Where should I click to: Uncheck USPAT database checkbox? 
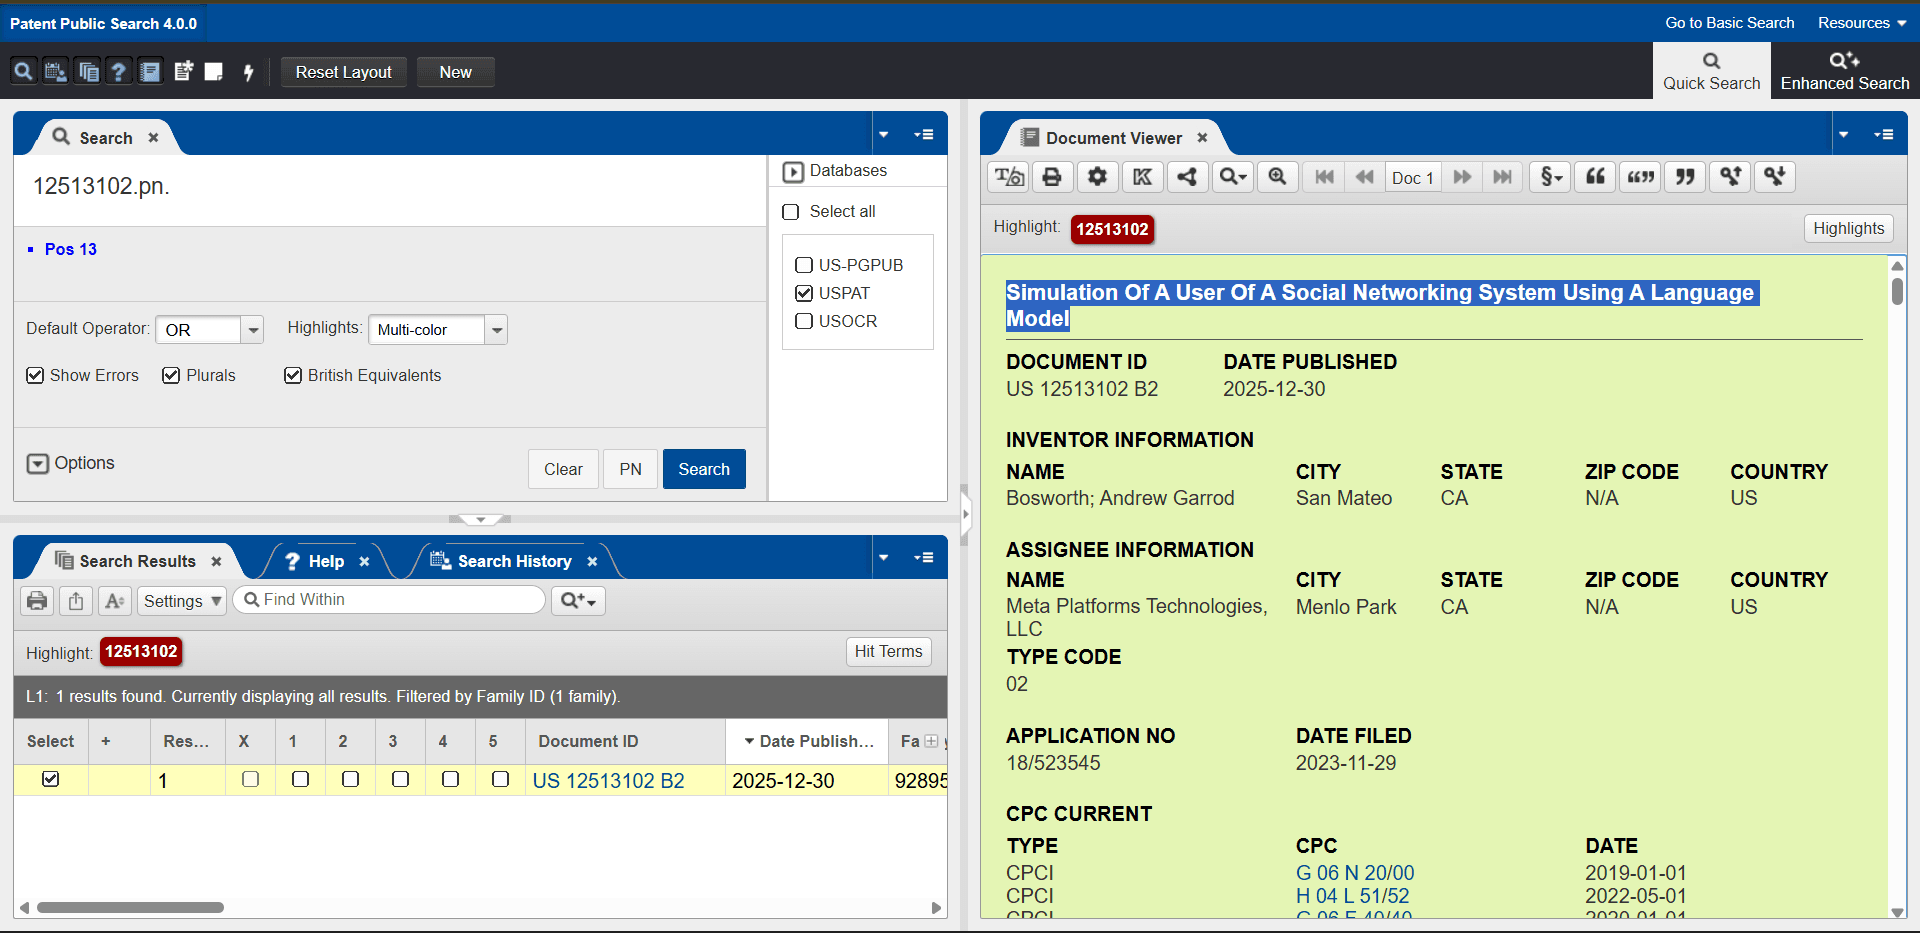[x=804, y=293]
